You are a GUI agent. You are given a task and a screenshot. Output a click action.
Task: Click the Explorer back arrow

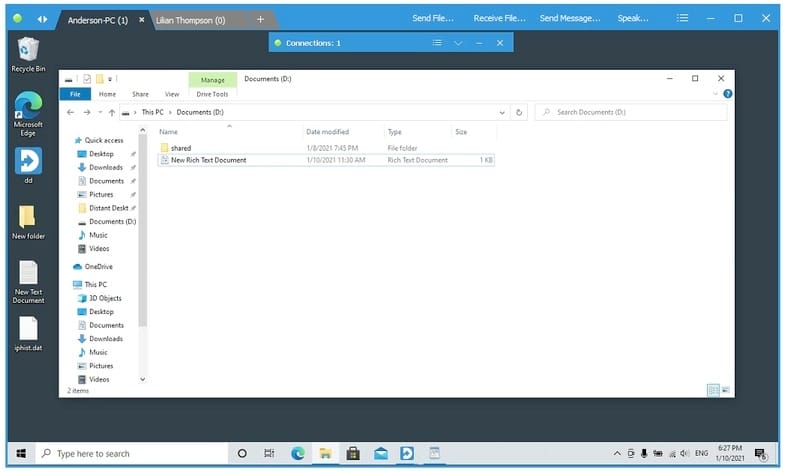[71, 113]
